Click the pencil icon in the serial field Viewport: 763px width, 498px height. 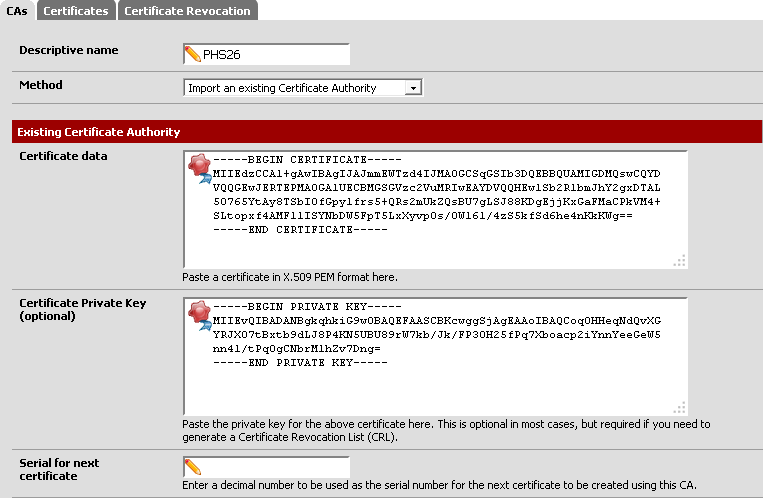coord(194,467)
